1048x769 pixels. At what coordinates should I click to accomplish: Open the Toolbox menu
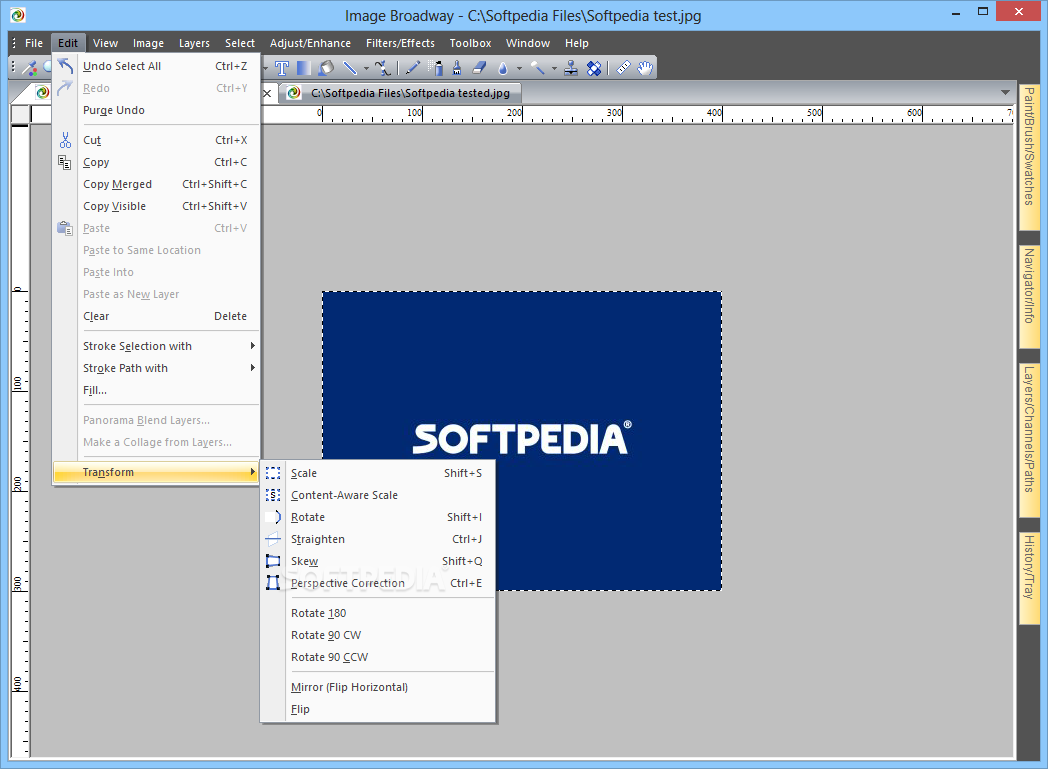pyautogui.click(x=471, y=43)
